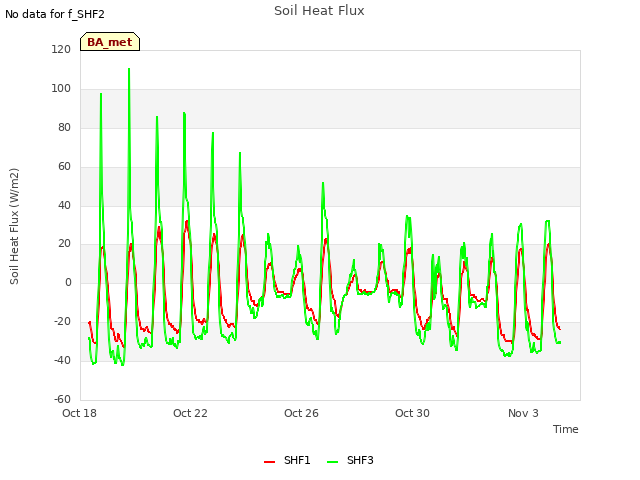640x480 pixels.
Task: Click the red SHF1 legend color marker
Action: pos(269,462)
